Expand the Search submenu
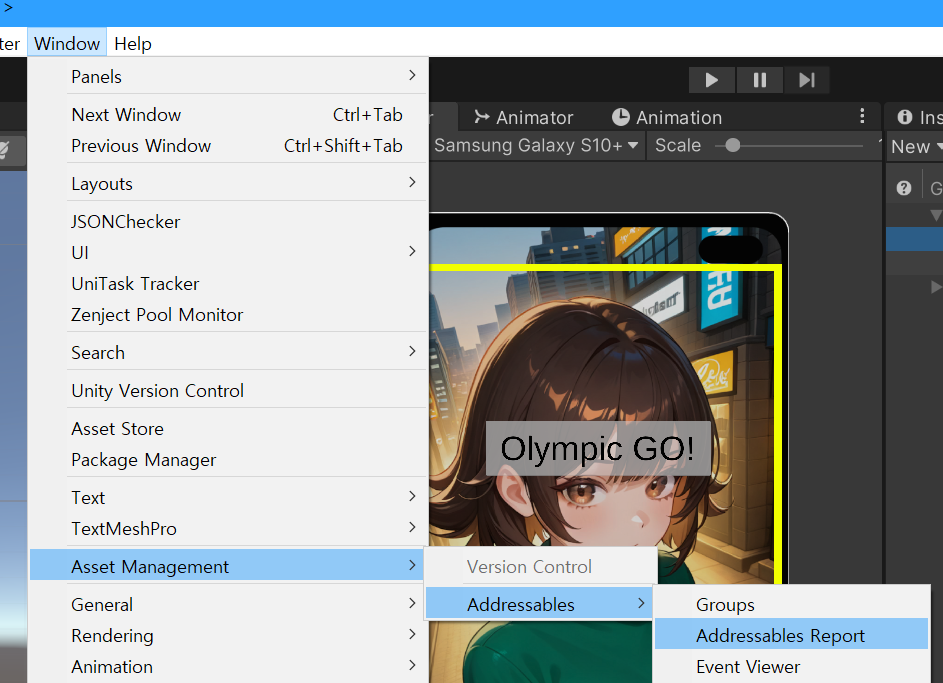The image size is (943, 683). point(229,352)
